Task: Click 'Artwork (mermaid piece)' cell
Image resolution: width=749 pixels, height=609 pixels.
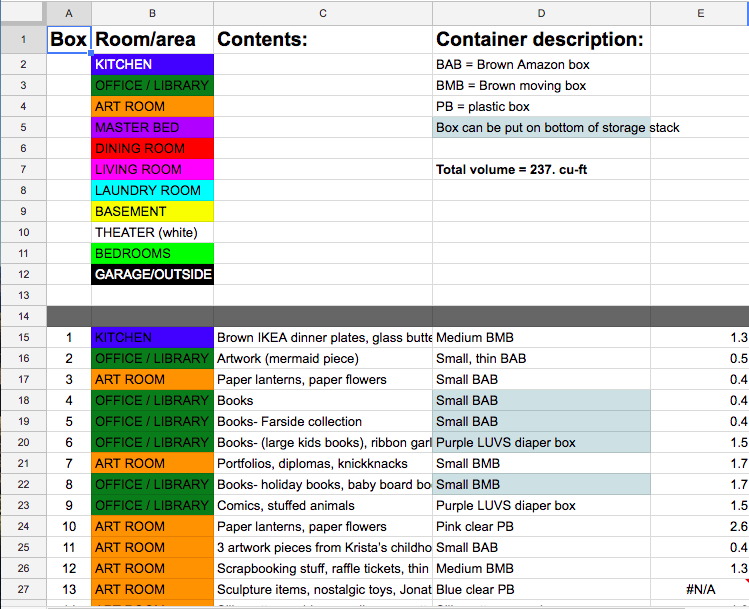Action: [x=323, y=359]
